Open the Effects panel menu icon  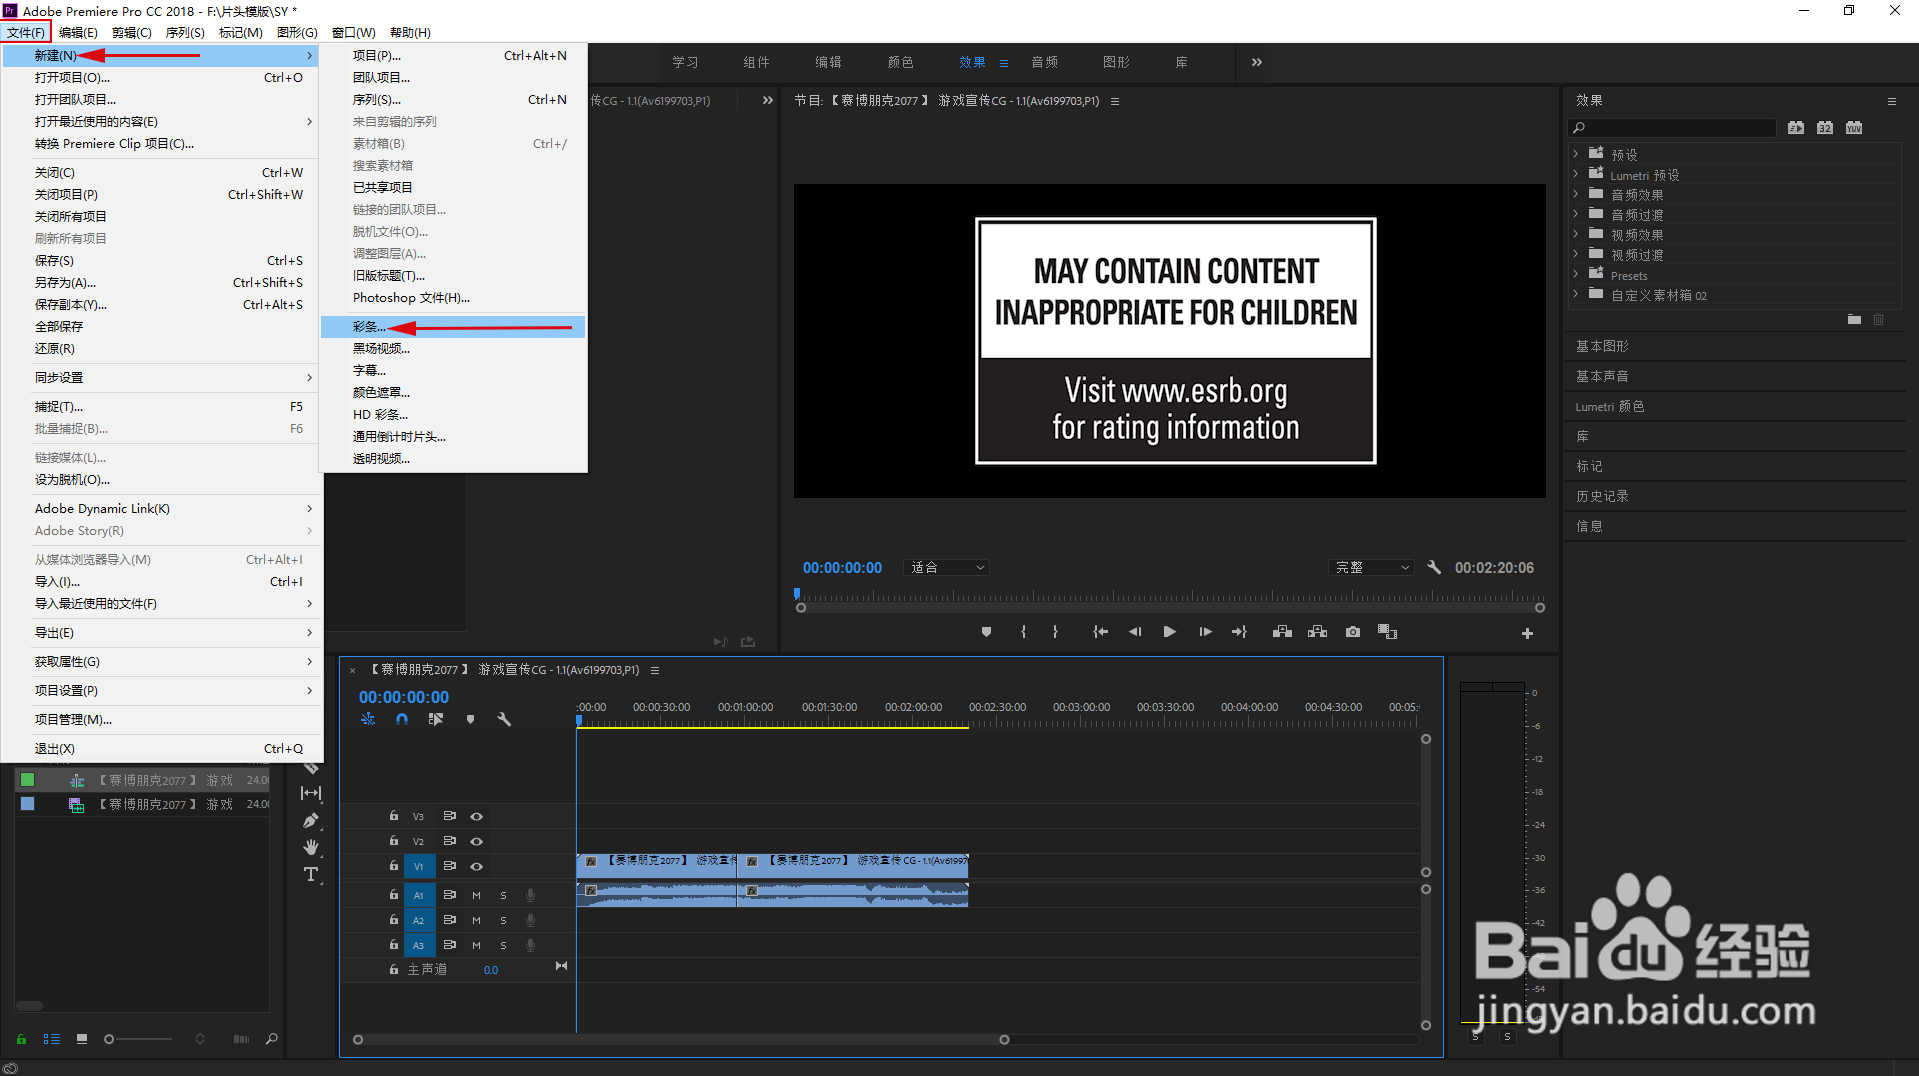point(1891,101)
